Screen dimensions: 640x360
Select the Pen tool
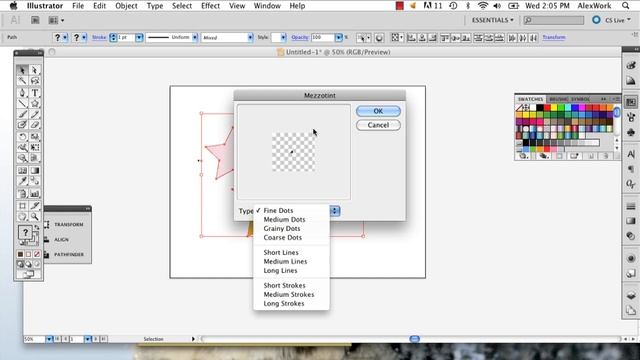tap(22, 93)
